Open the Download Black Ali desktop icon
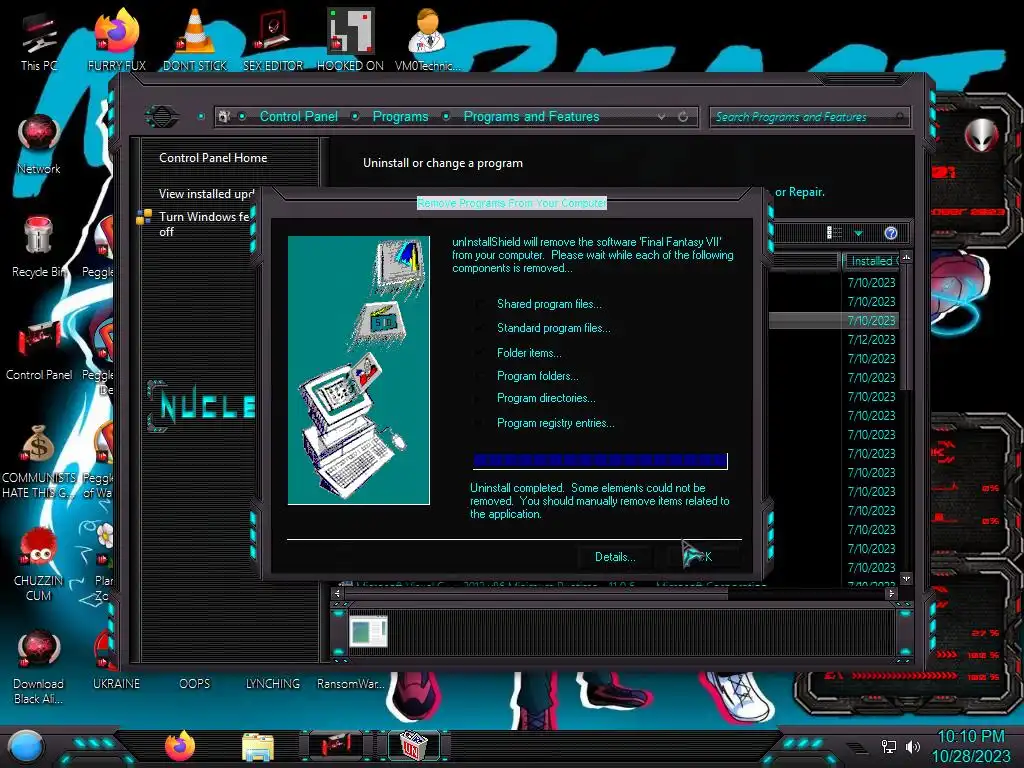The height and width of the screenshot is (768, 1024). click(39, 667)
